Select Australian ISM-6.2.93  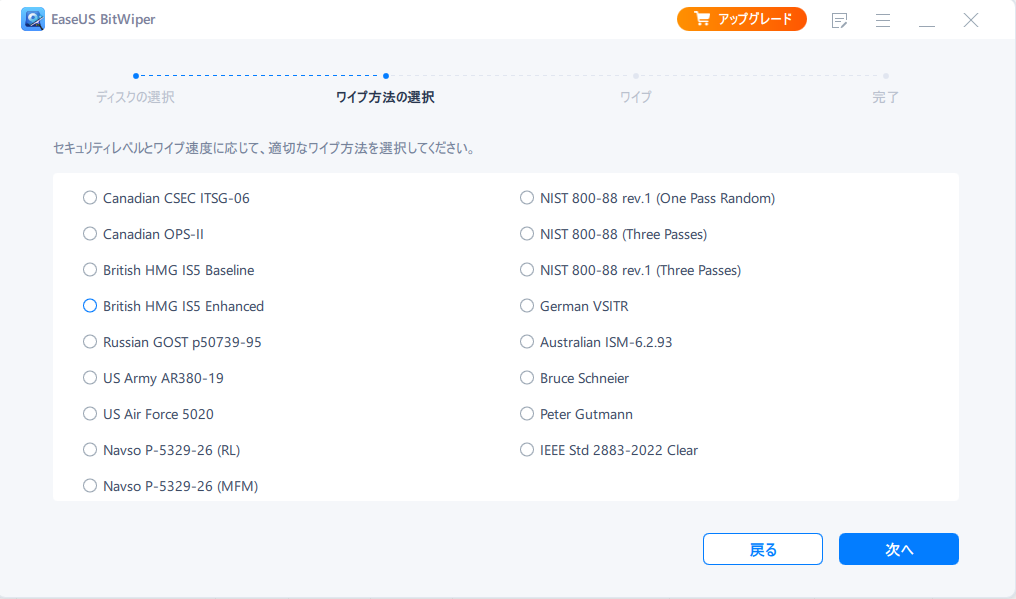(527, 341)
